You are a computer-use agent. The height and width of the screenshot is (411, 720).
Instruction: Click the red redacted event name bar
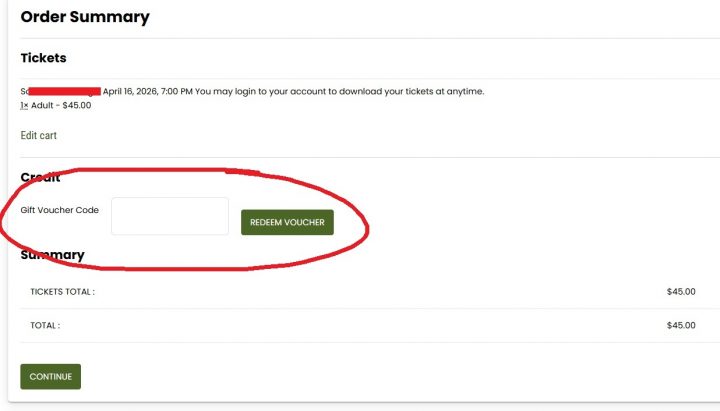tap(64, 91)
